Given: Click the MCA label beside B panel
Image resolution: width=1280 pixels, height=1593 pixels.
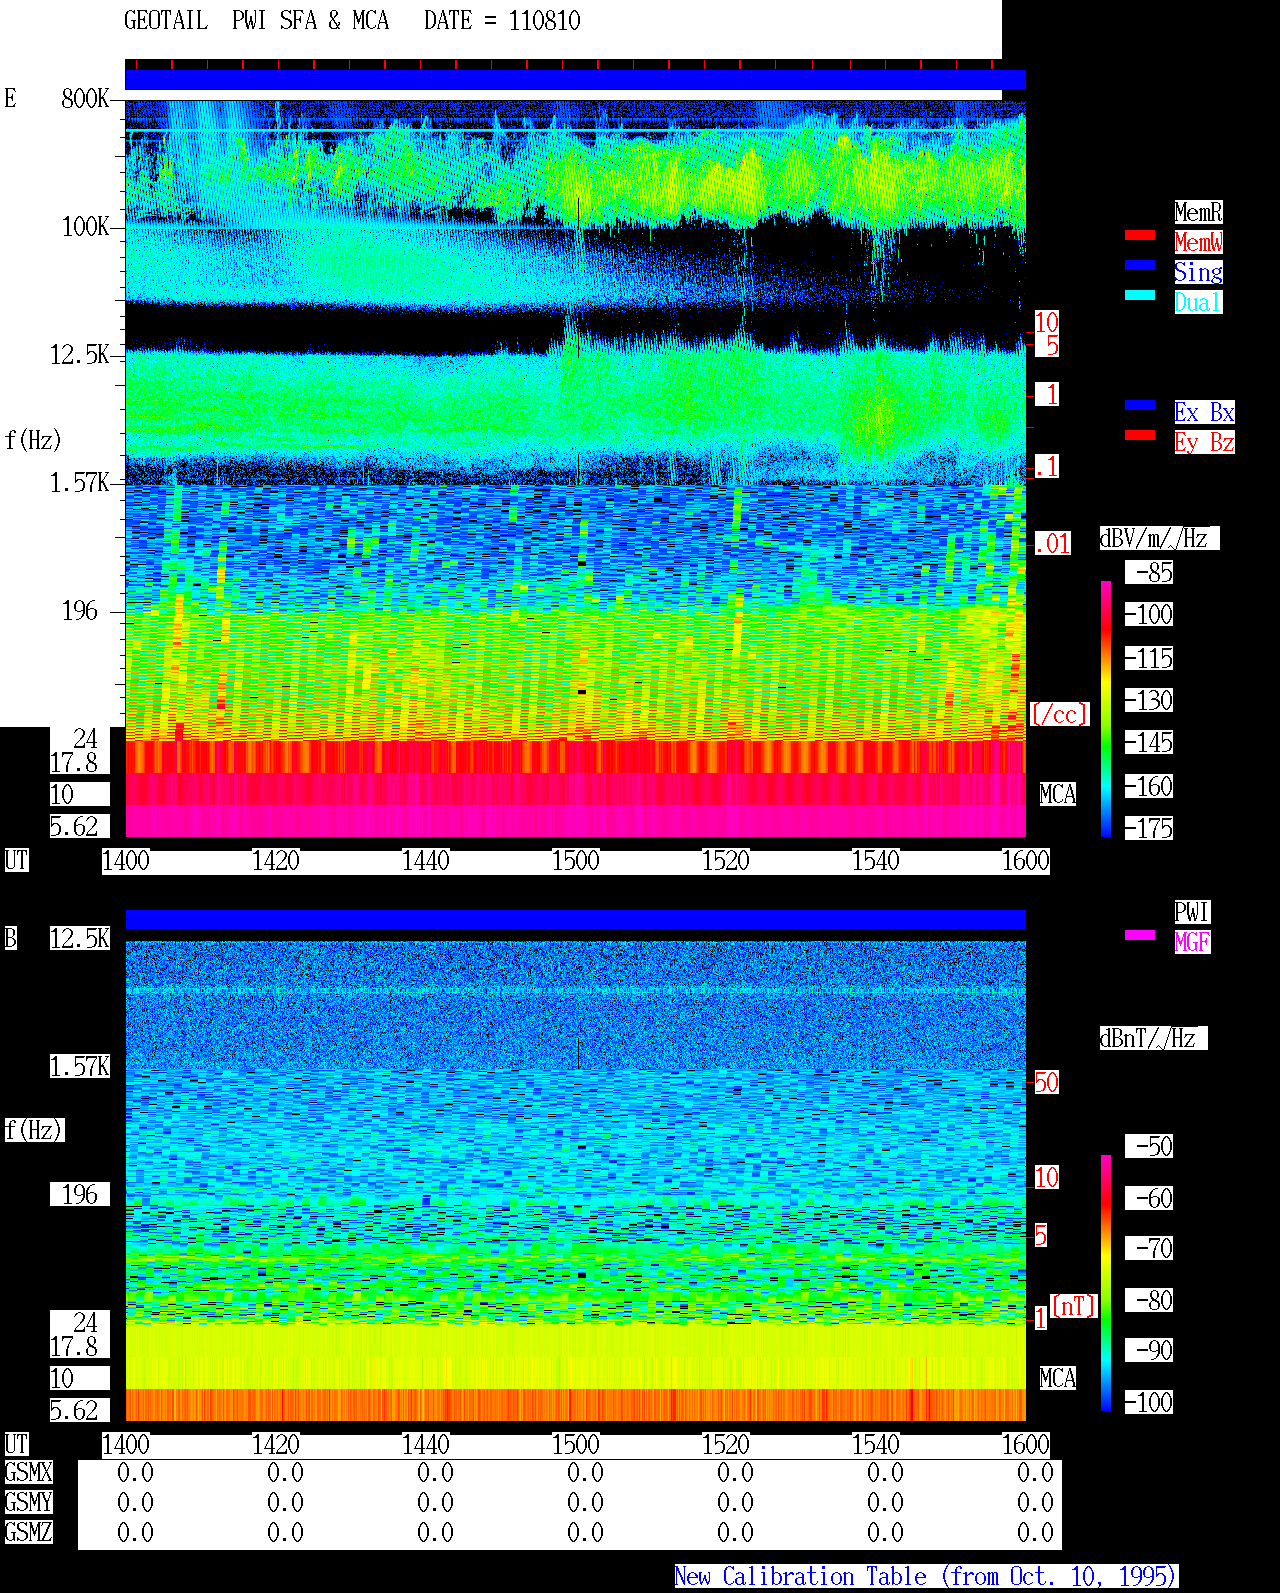Looking at the screenshot, I should [1057, 1378].
